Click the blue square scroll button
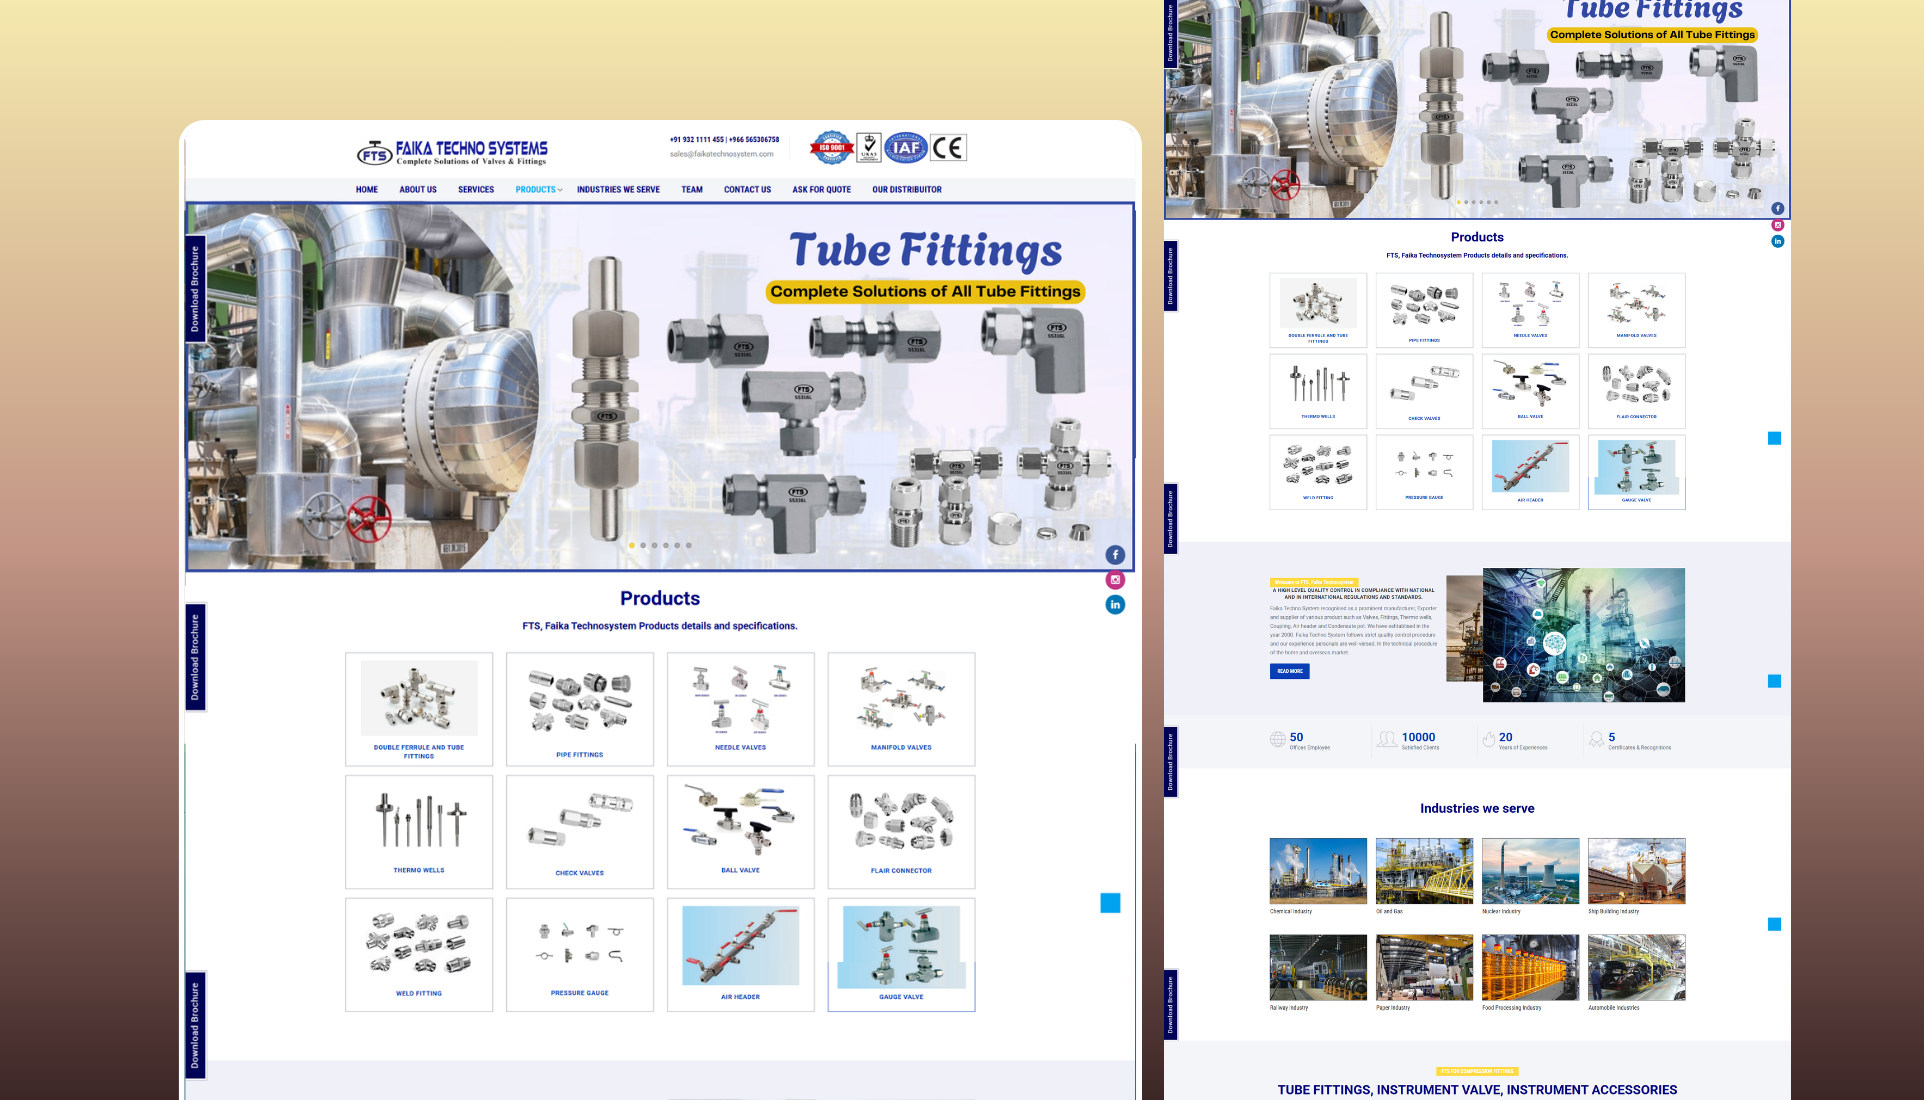The image size is (1924, 1100). (x=1110, y=903)
